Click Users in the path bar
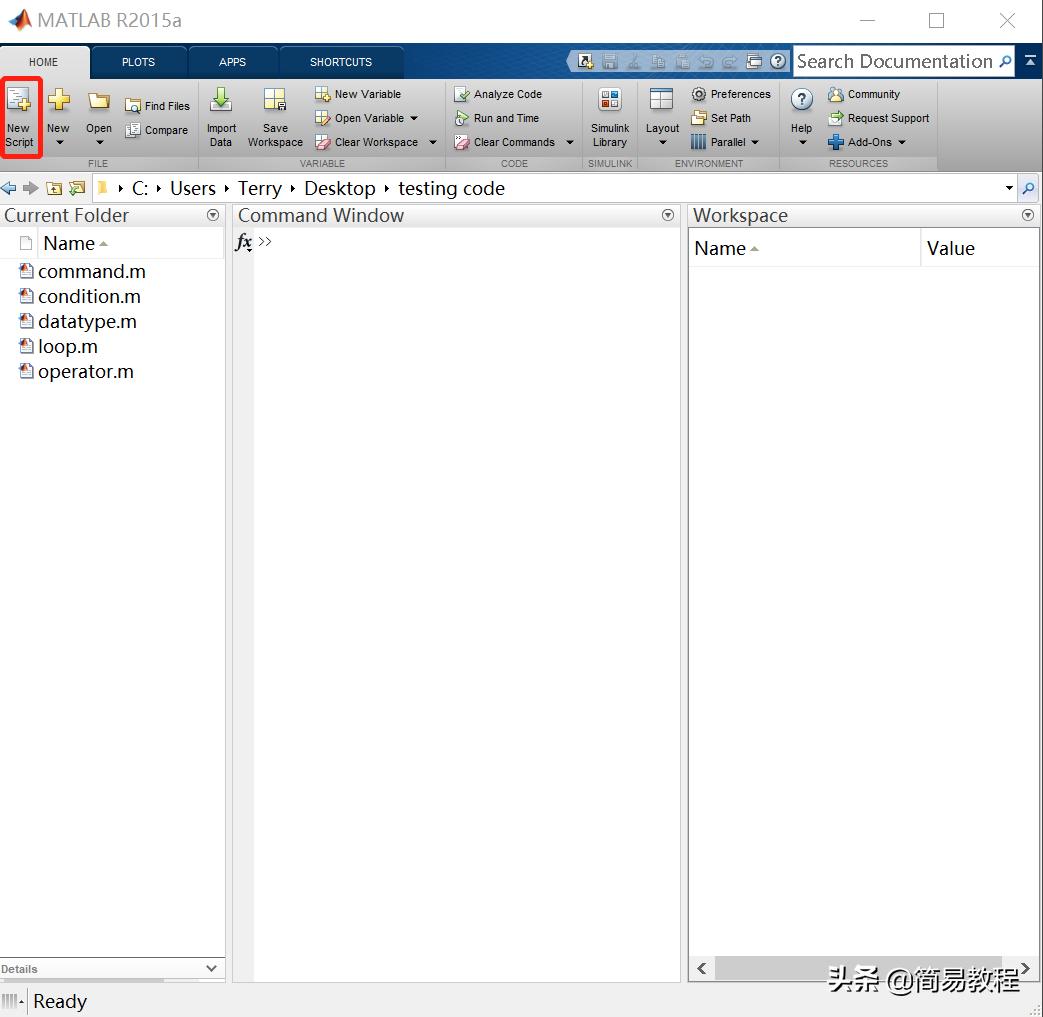1043x1017 pixels. [193, 188]
